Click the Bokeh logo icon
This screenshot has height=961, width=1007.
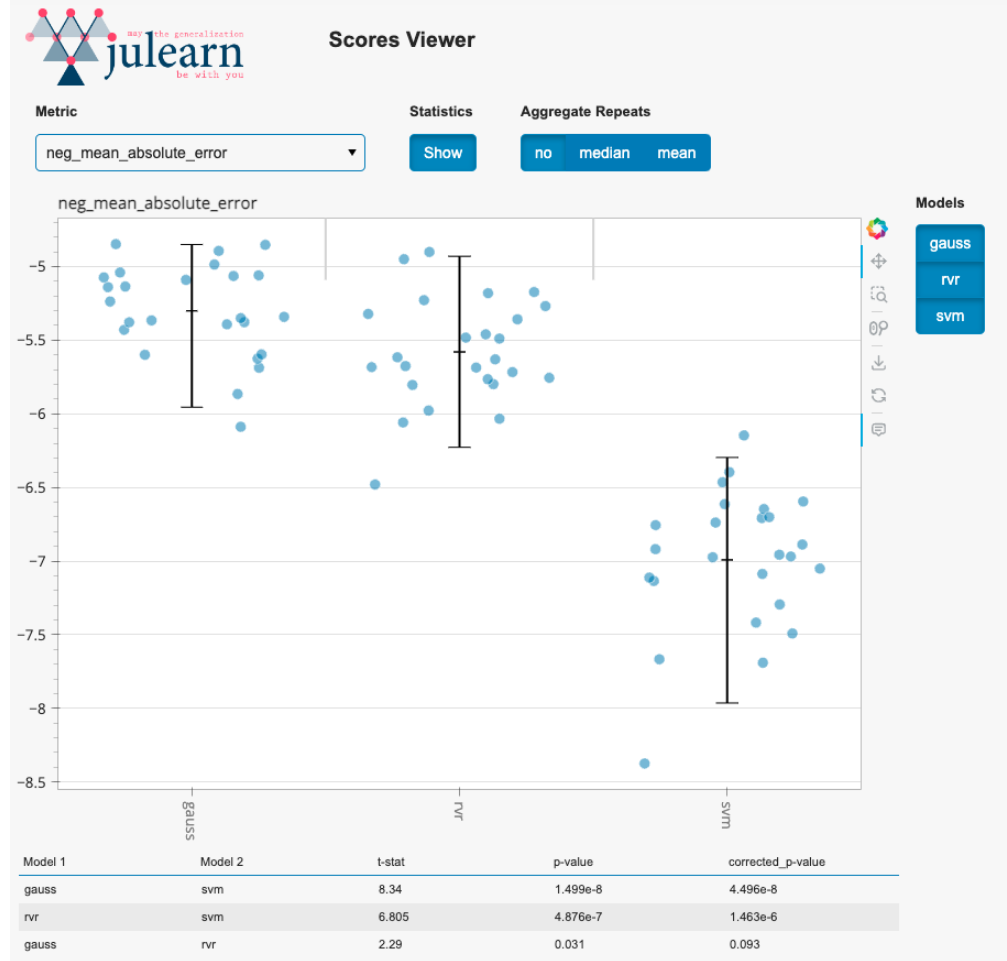877,229
